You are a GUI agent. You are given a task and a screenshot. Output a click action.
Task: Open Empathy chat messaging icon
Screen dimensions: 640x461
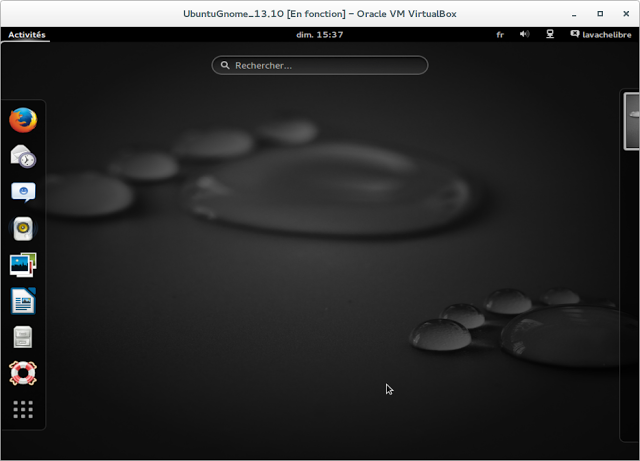(23, 192)
